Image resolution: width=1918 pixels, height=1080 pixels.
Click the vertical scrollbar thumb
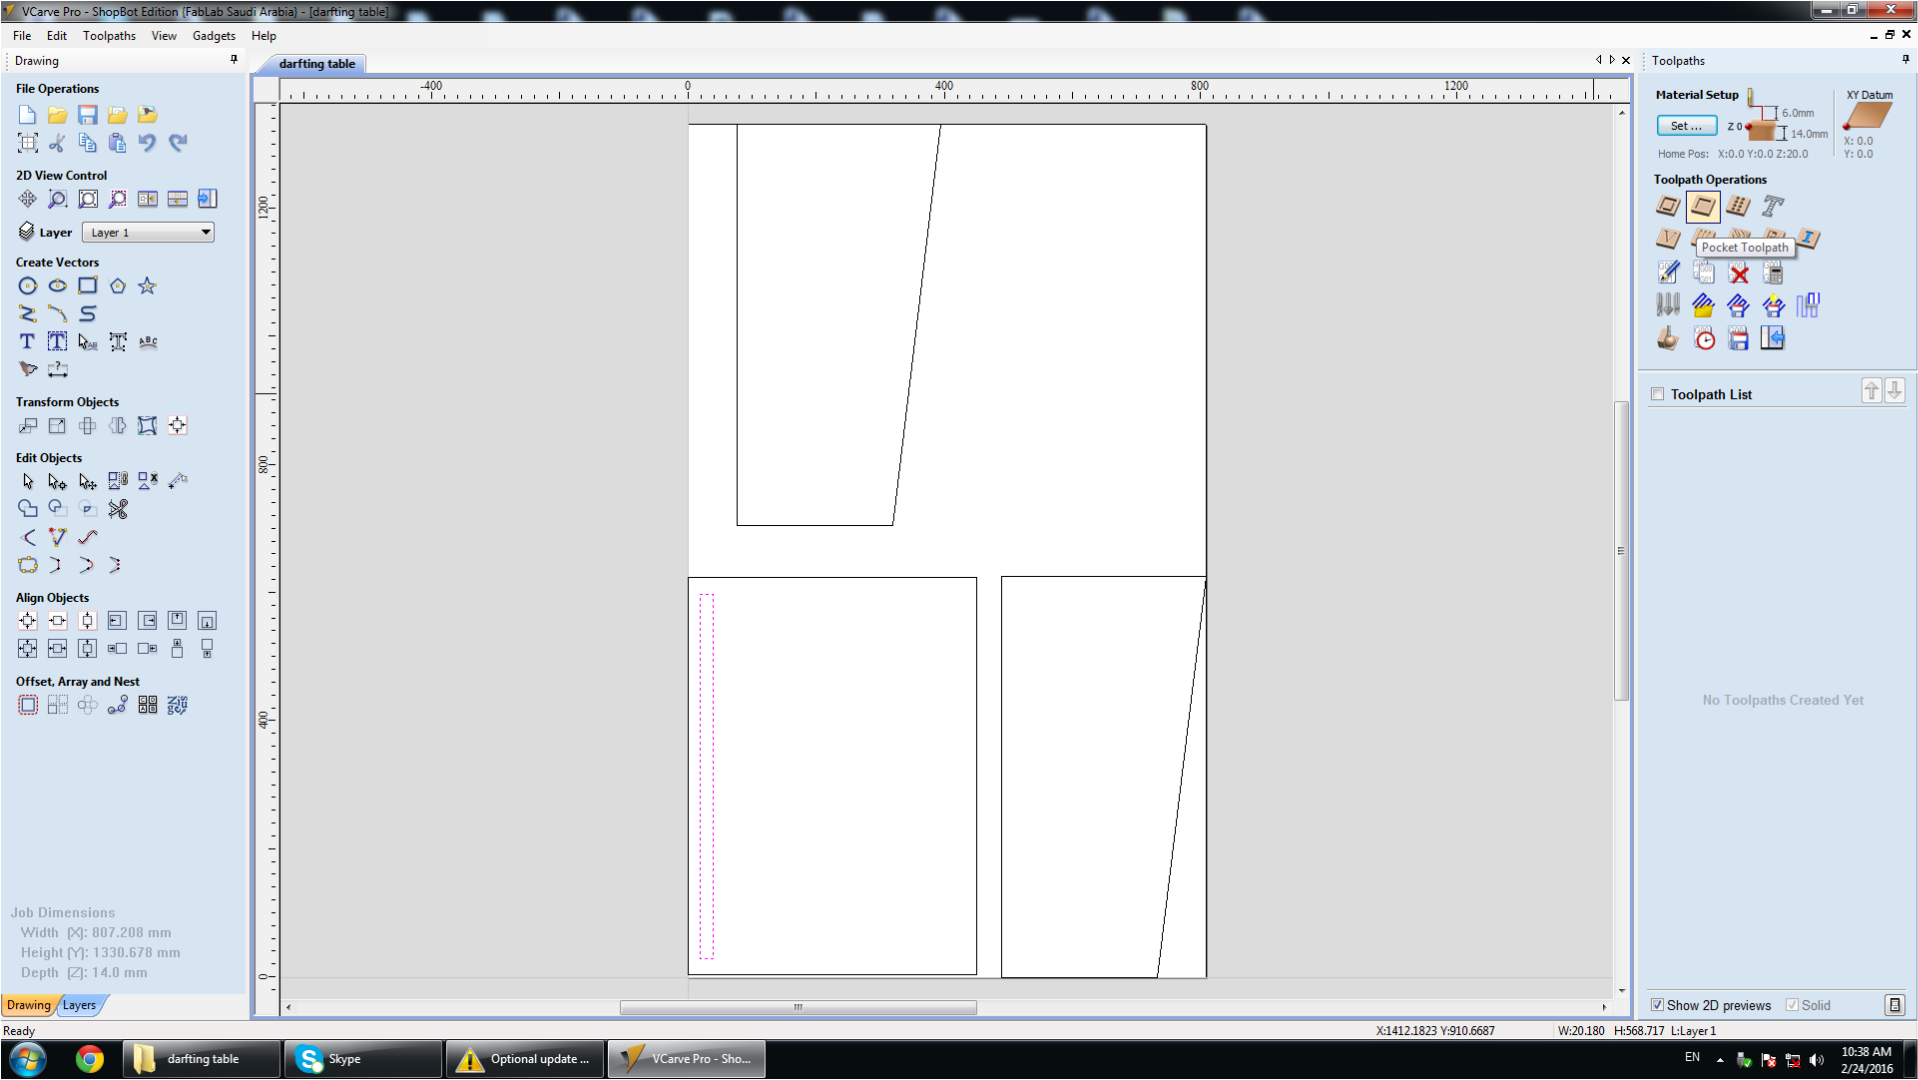click(x=1621, y=551)
